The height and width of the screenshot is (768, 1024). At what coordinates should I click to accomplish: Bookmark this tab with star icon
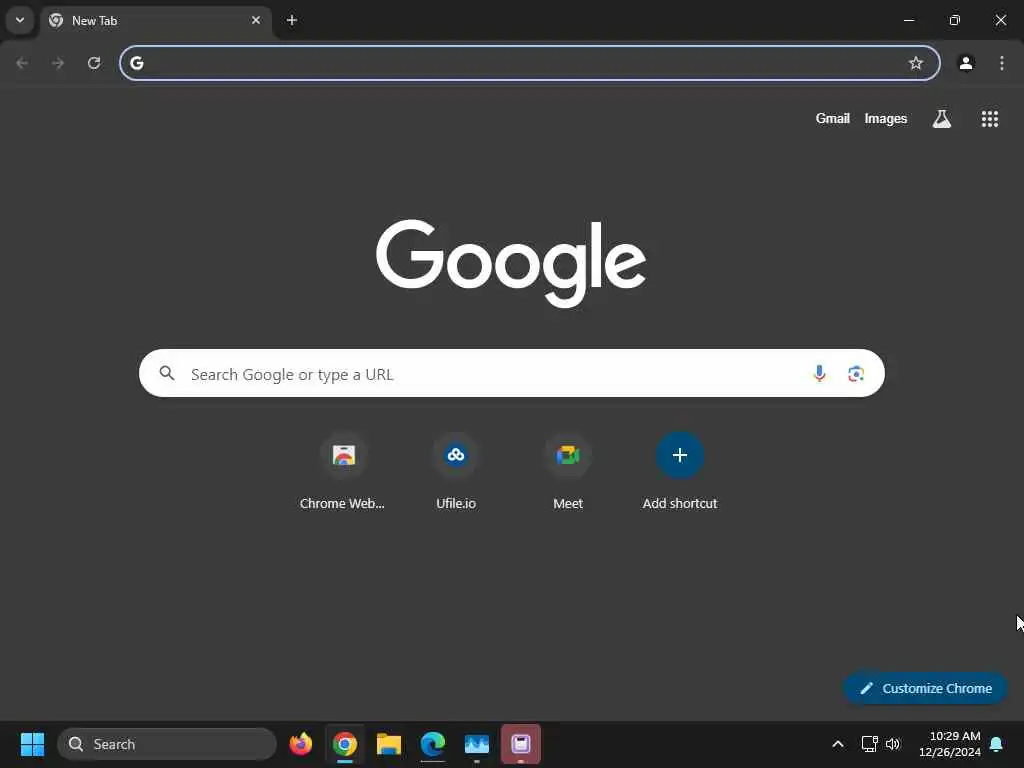pyautogui.click(x=916, y=63)
